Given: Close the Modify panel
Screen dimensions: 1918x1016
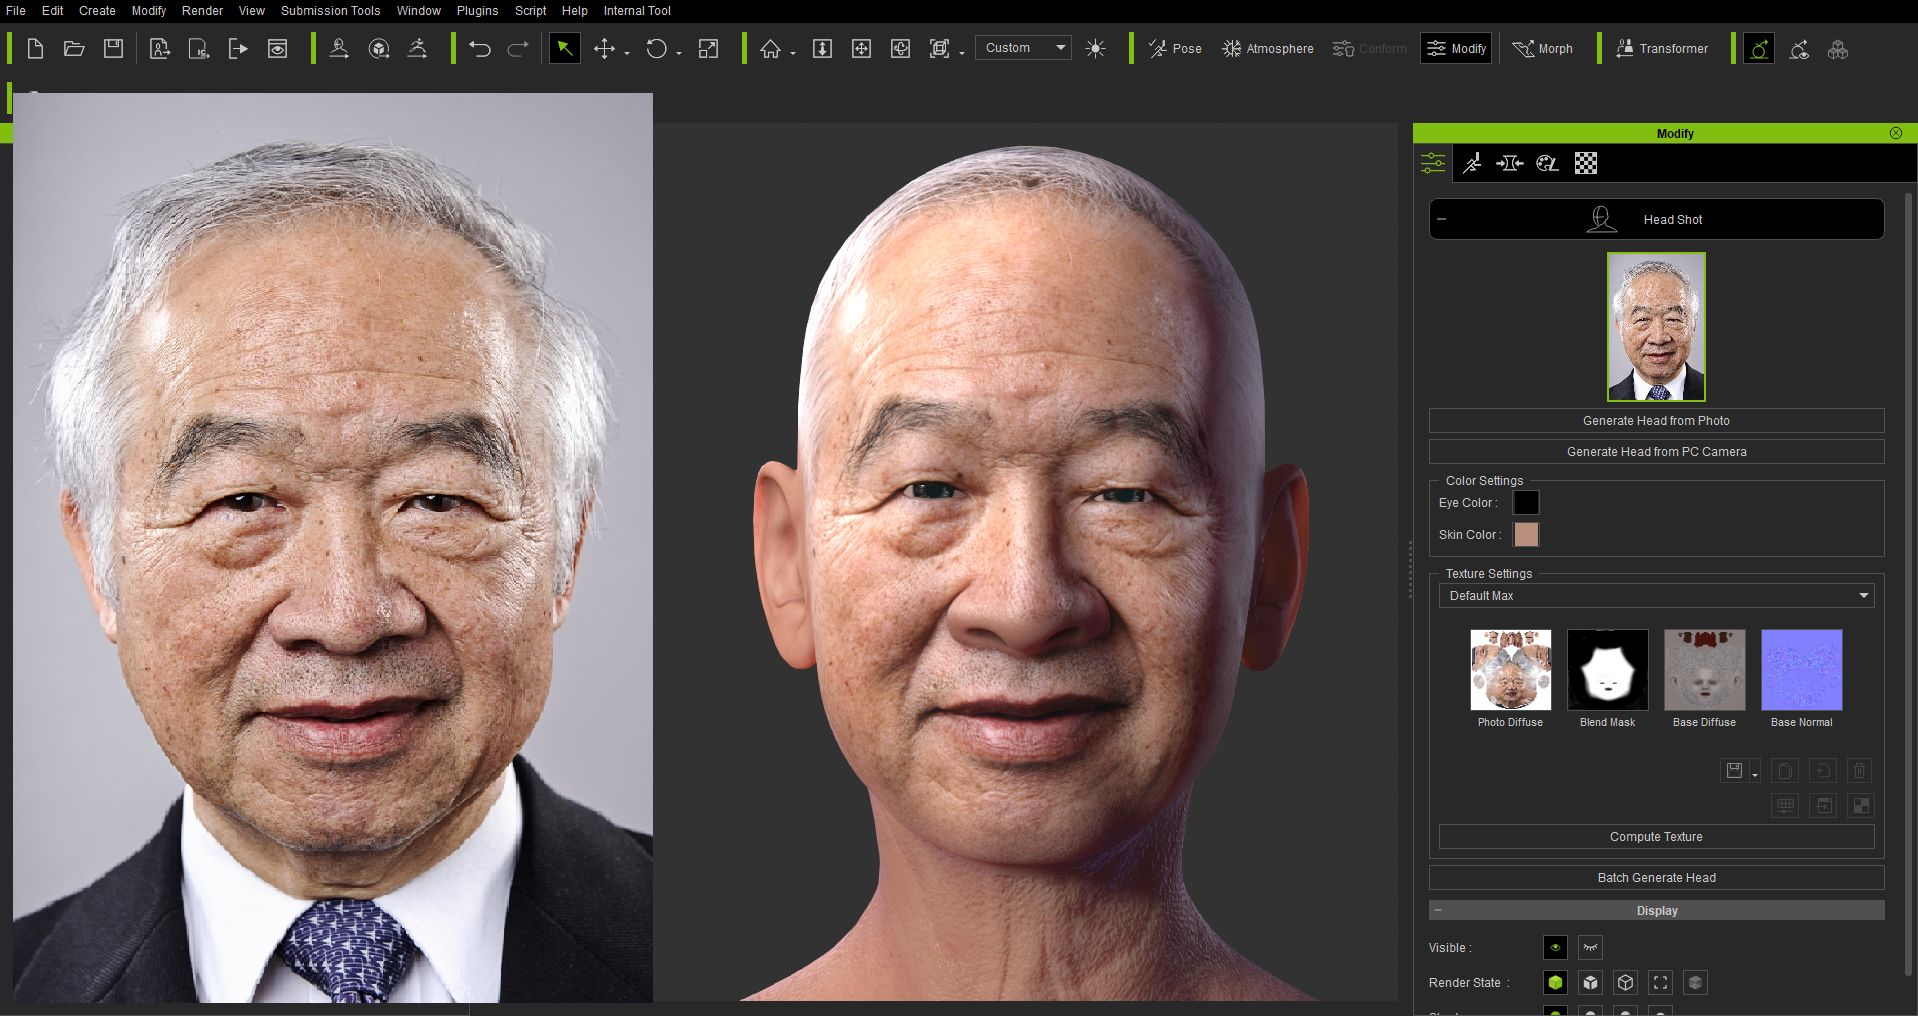Looking at the screenshot, I should pyautogui.click(x=1896, y=133).
